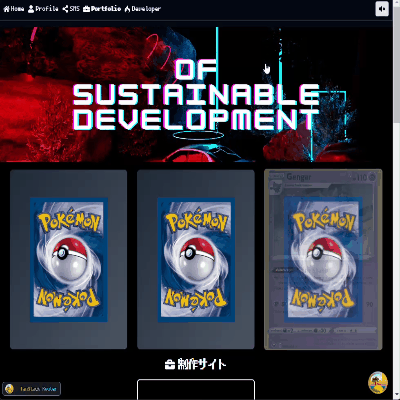Select the Portfolio nav item
Viewport: 400px width, 400px height.
pyautogui.click(x=102, y=9)
